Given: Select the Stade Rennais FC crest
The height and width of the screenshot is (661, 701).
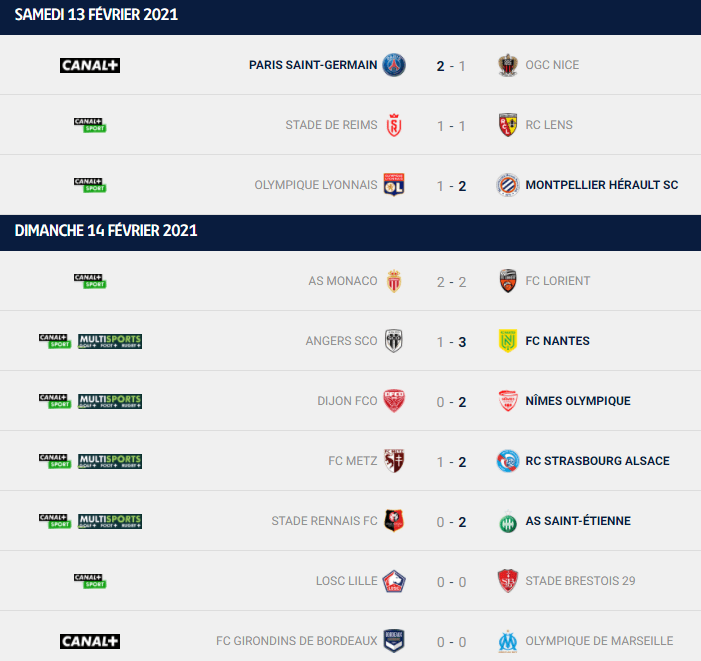Looking at the screenshot, I should pyautogui.click(x=394, y=521).
